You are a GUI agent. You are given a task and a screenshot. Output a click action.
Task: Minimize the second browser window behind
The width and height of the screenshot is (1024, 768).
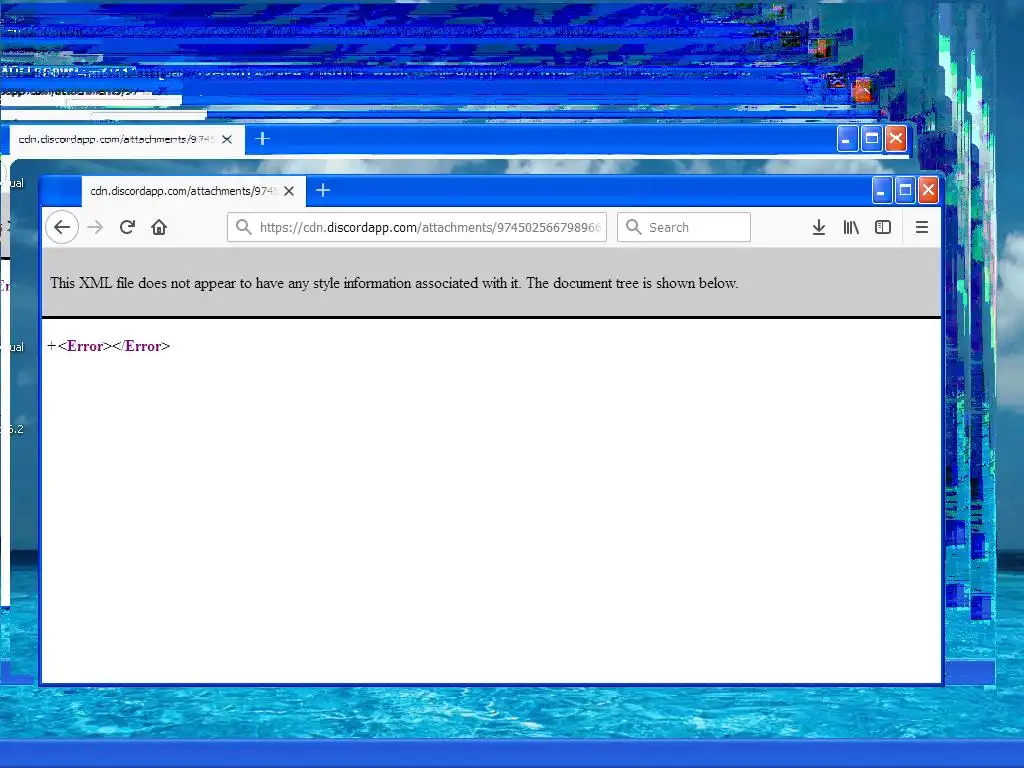pos(847,138)
